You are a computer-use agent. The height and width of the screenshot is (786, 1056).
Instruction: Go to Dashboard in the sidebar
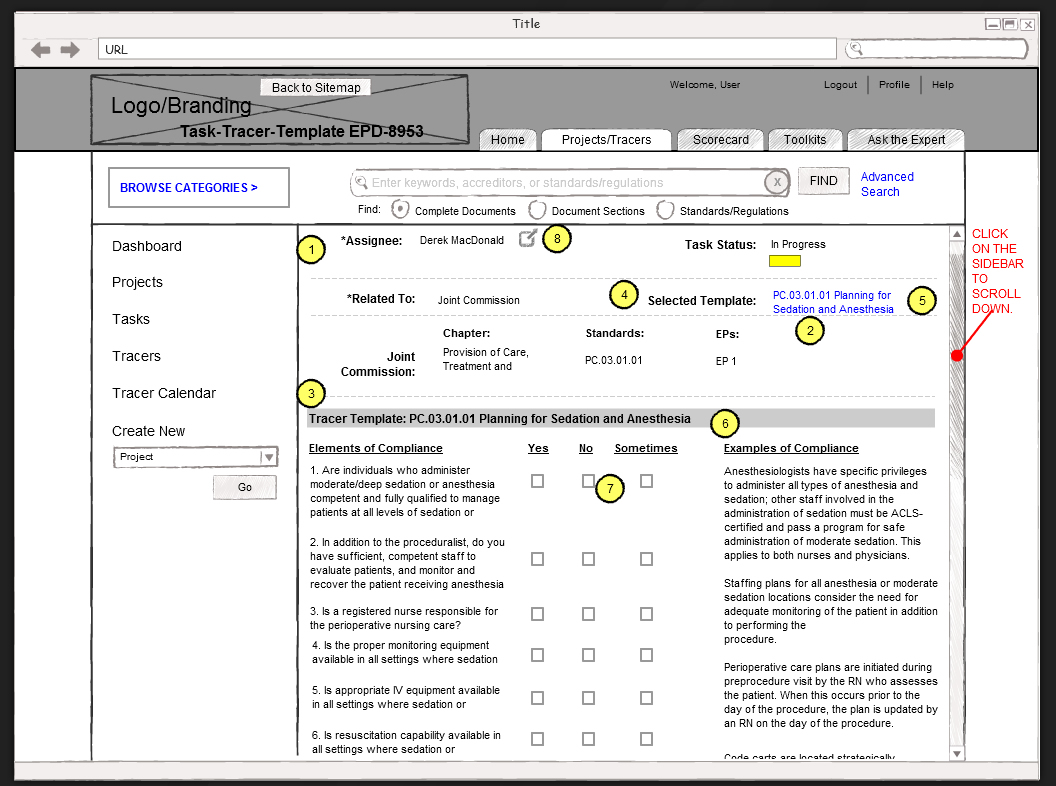point(147,246)
